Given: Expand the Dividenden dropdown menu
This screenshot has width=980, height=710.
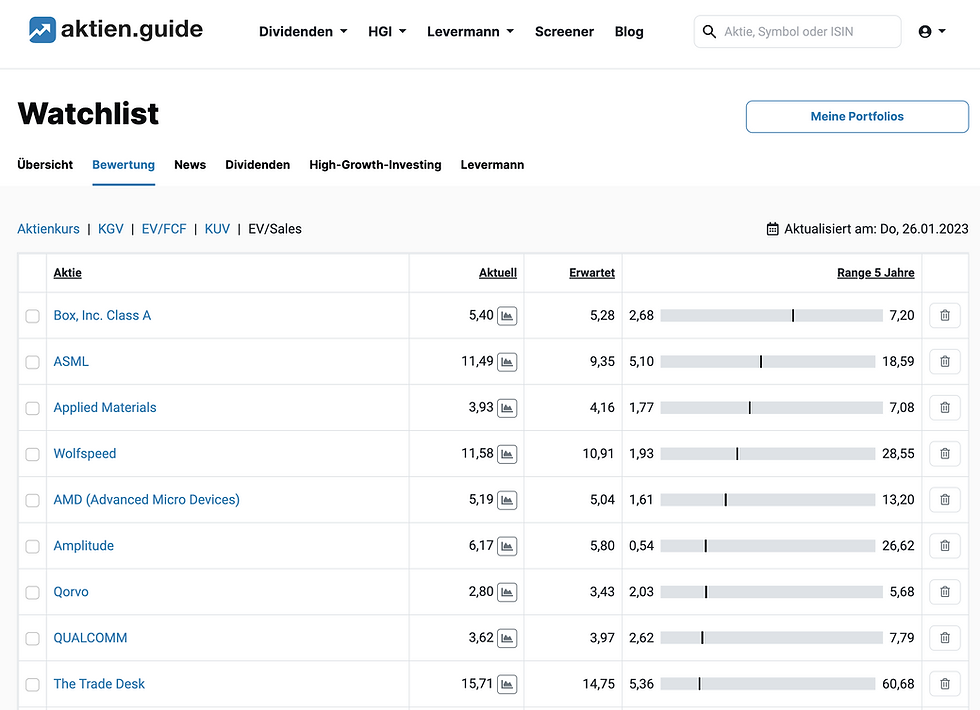Looking at the screenshot, I should (x=303, y=31).
